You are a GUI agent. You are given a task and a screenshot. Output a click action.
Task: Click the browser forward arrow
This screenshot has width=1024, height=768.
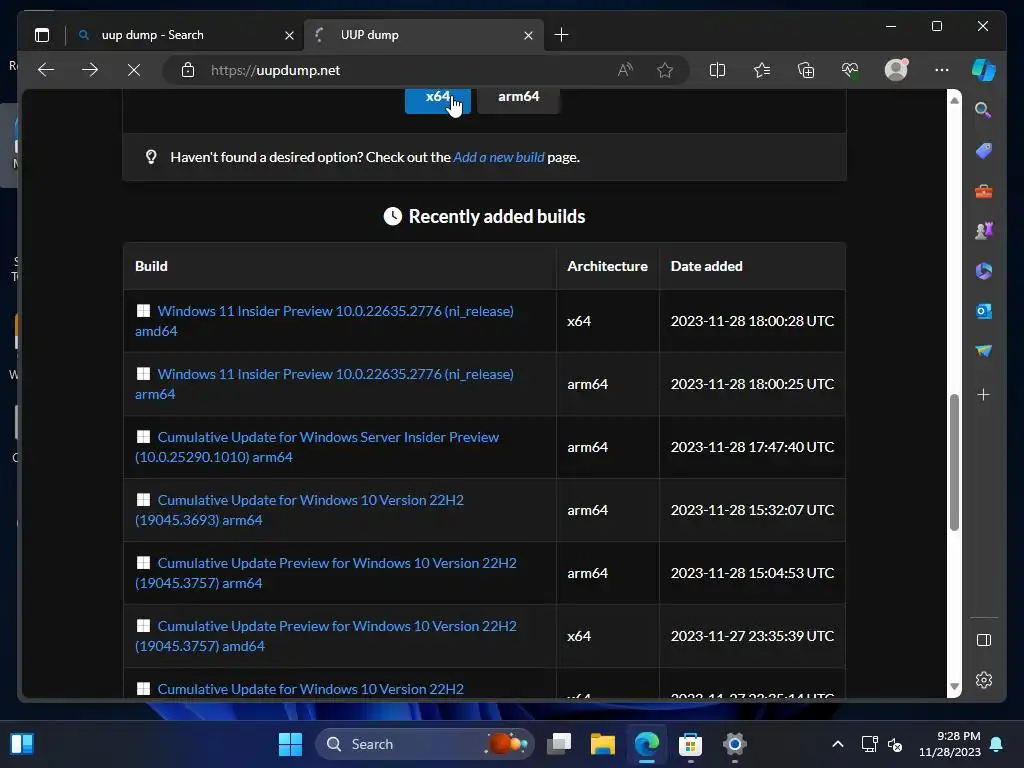90,70
